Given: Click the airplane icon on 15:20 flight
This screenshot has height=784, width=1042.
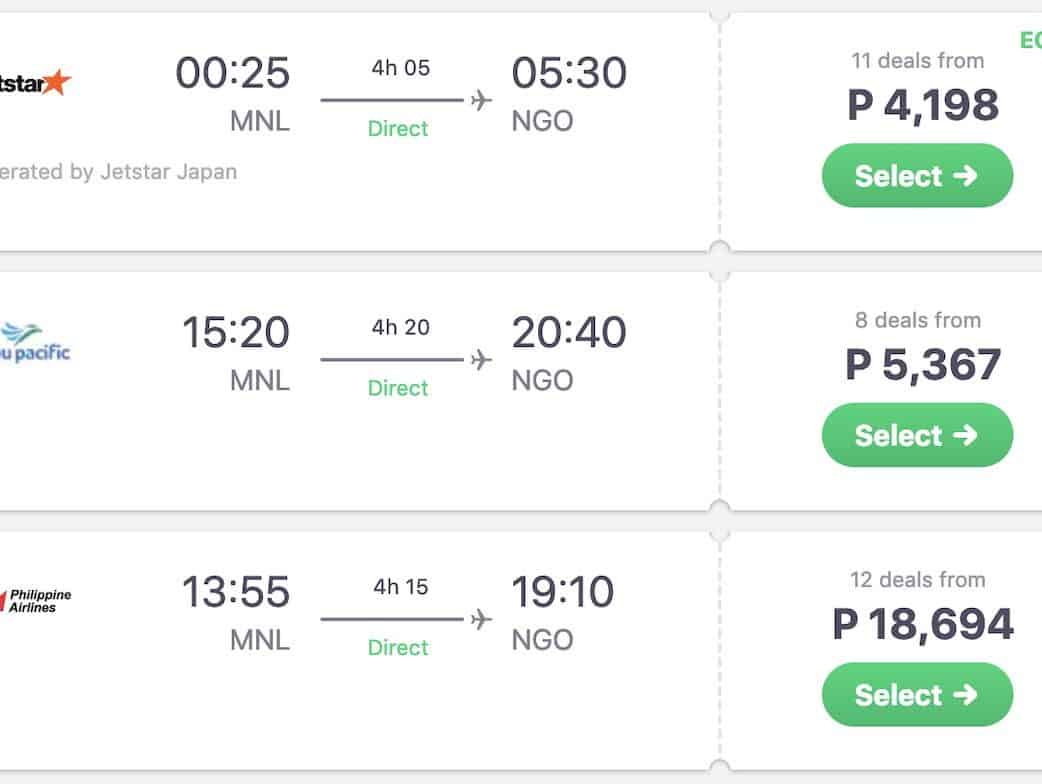Looking at the screenshot, I should pyautogui.click(x=481, y=360).
